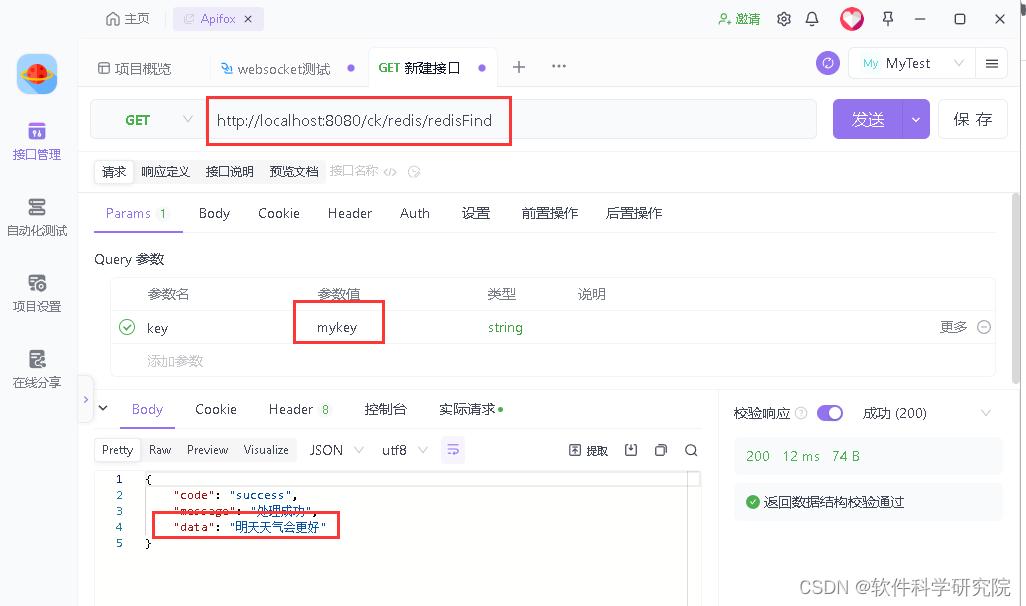Viewport: 1026px width, 606px height.
Task: Click the Apifox planet logo
Action: (37, 74)
